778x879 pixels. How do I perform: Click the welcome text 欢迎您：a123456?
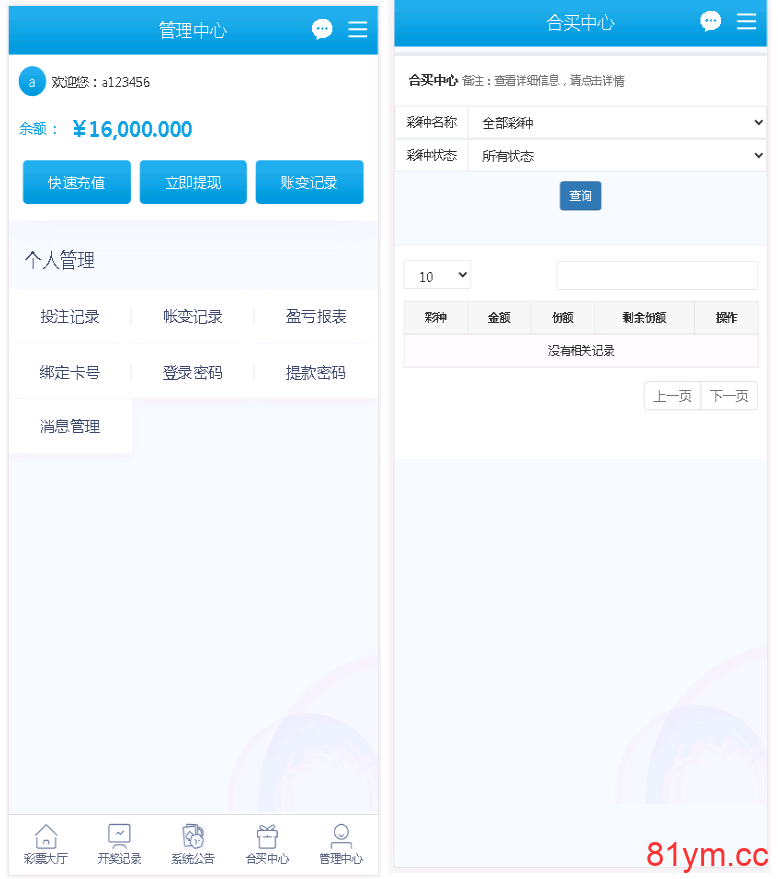pyautogui.click(x=100, y=82)
